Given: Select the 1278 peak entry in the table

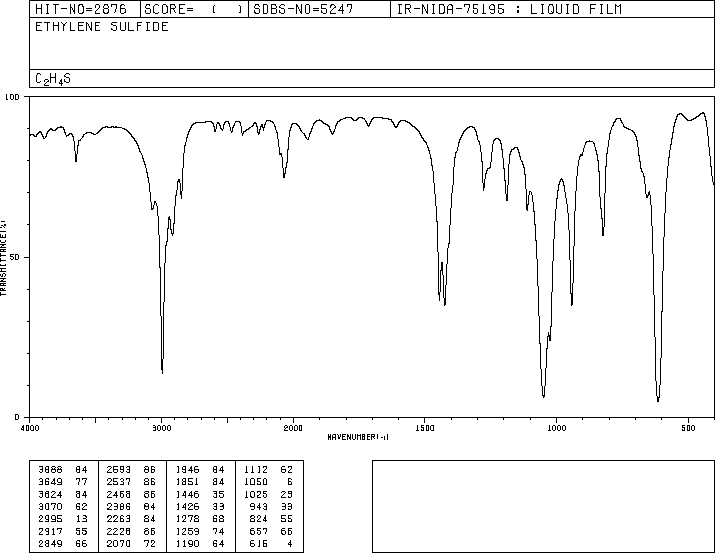Looking at the screenshot, I should (200, 519).
